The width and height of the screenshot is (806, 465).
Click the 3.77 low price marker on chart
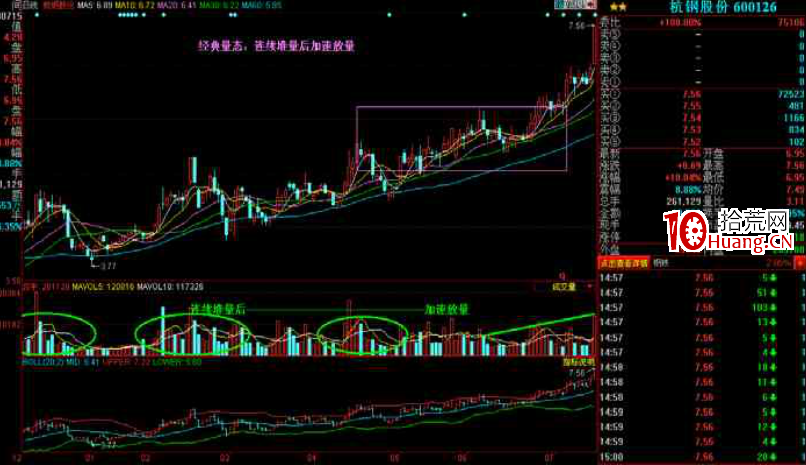pos(108,266)
